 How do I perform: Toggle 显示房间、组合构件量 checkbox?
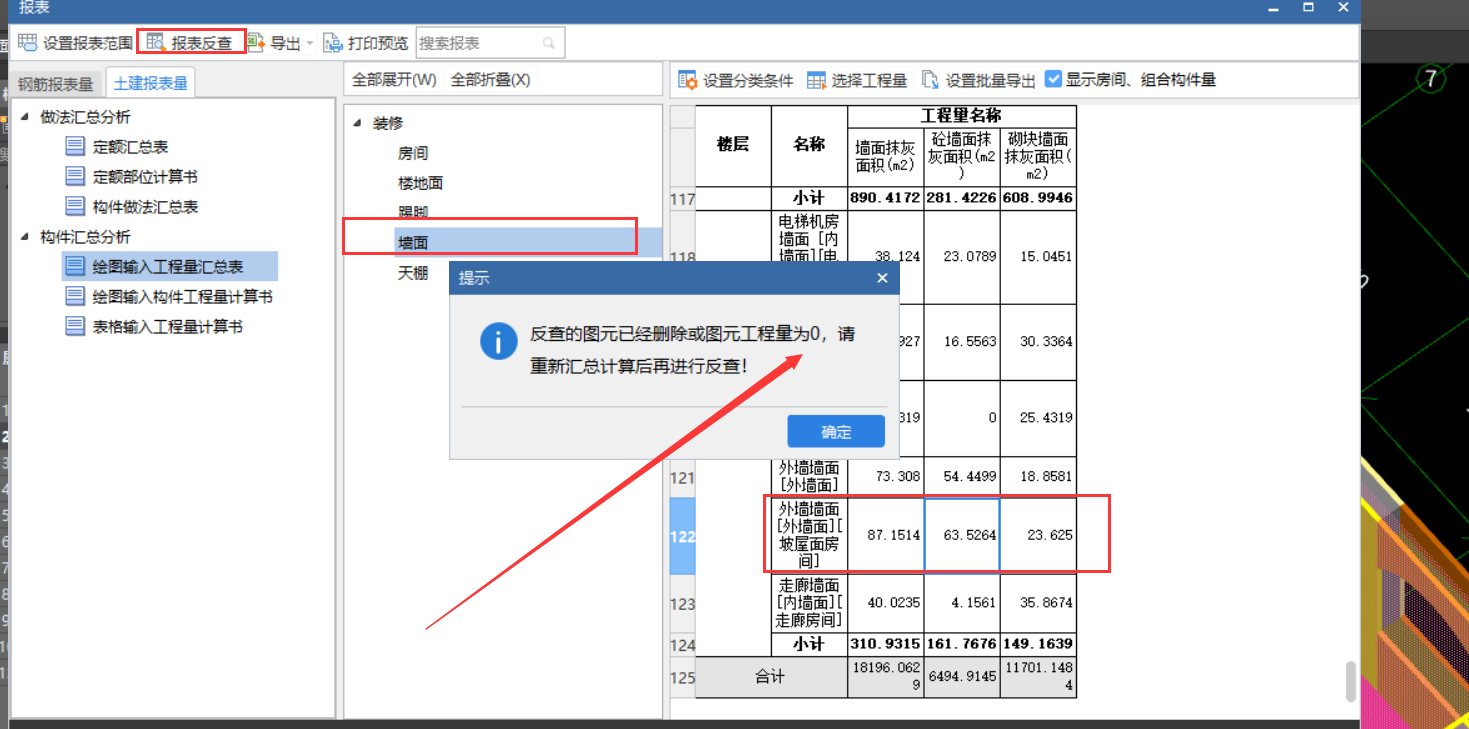point(1053,79)
